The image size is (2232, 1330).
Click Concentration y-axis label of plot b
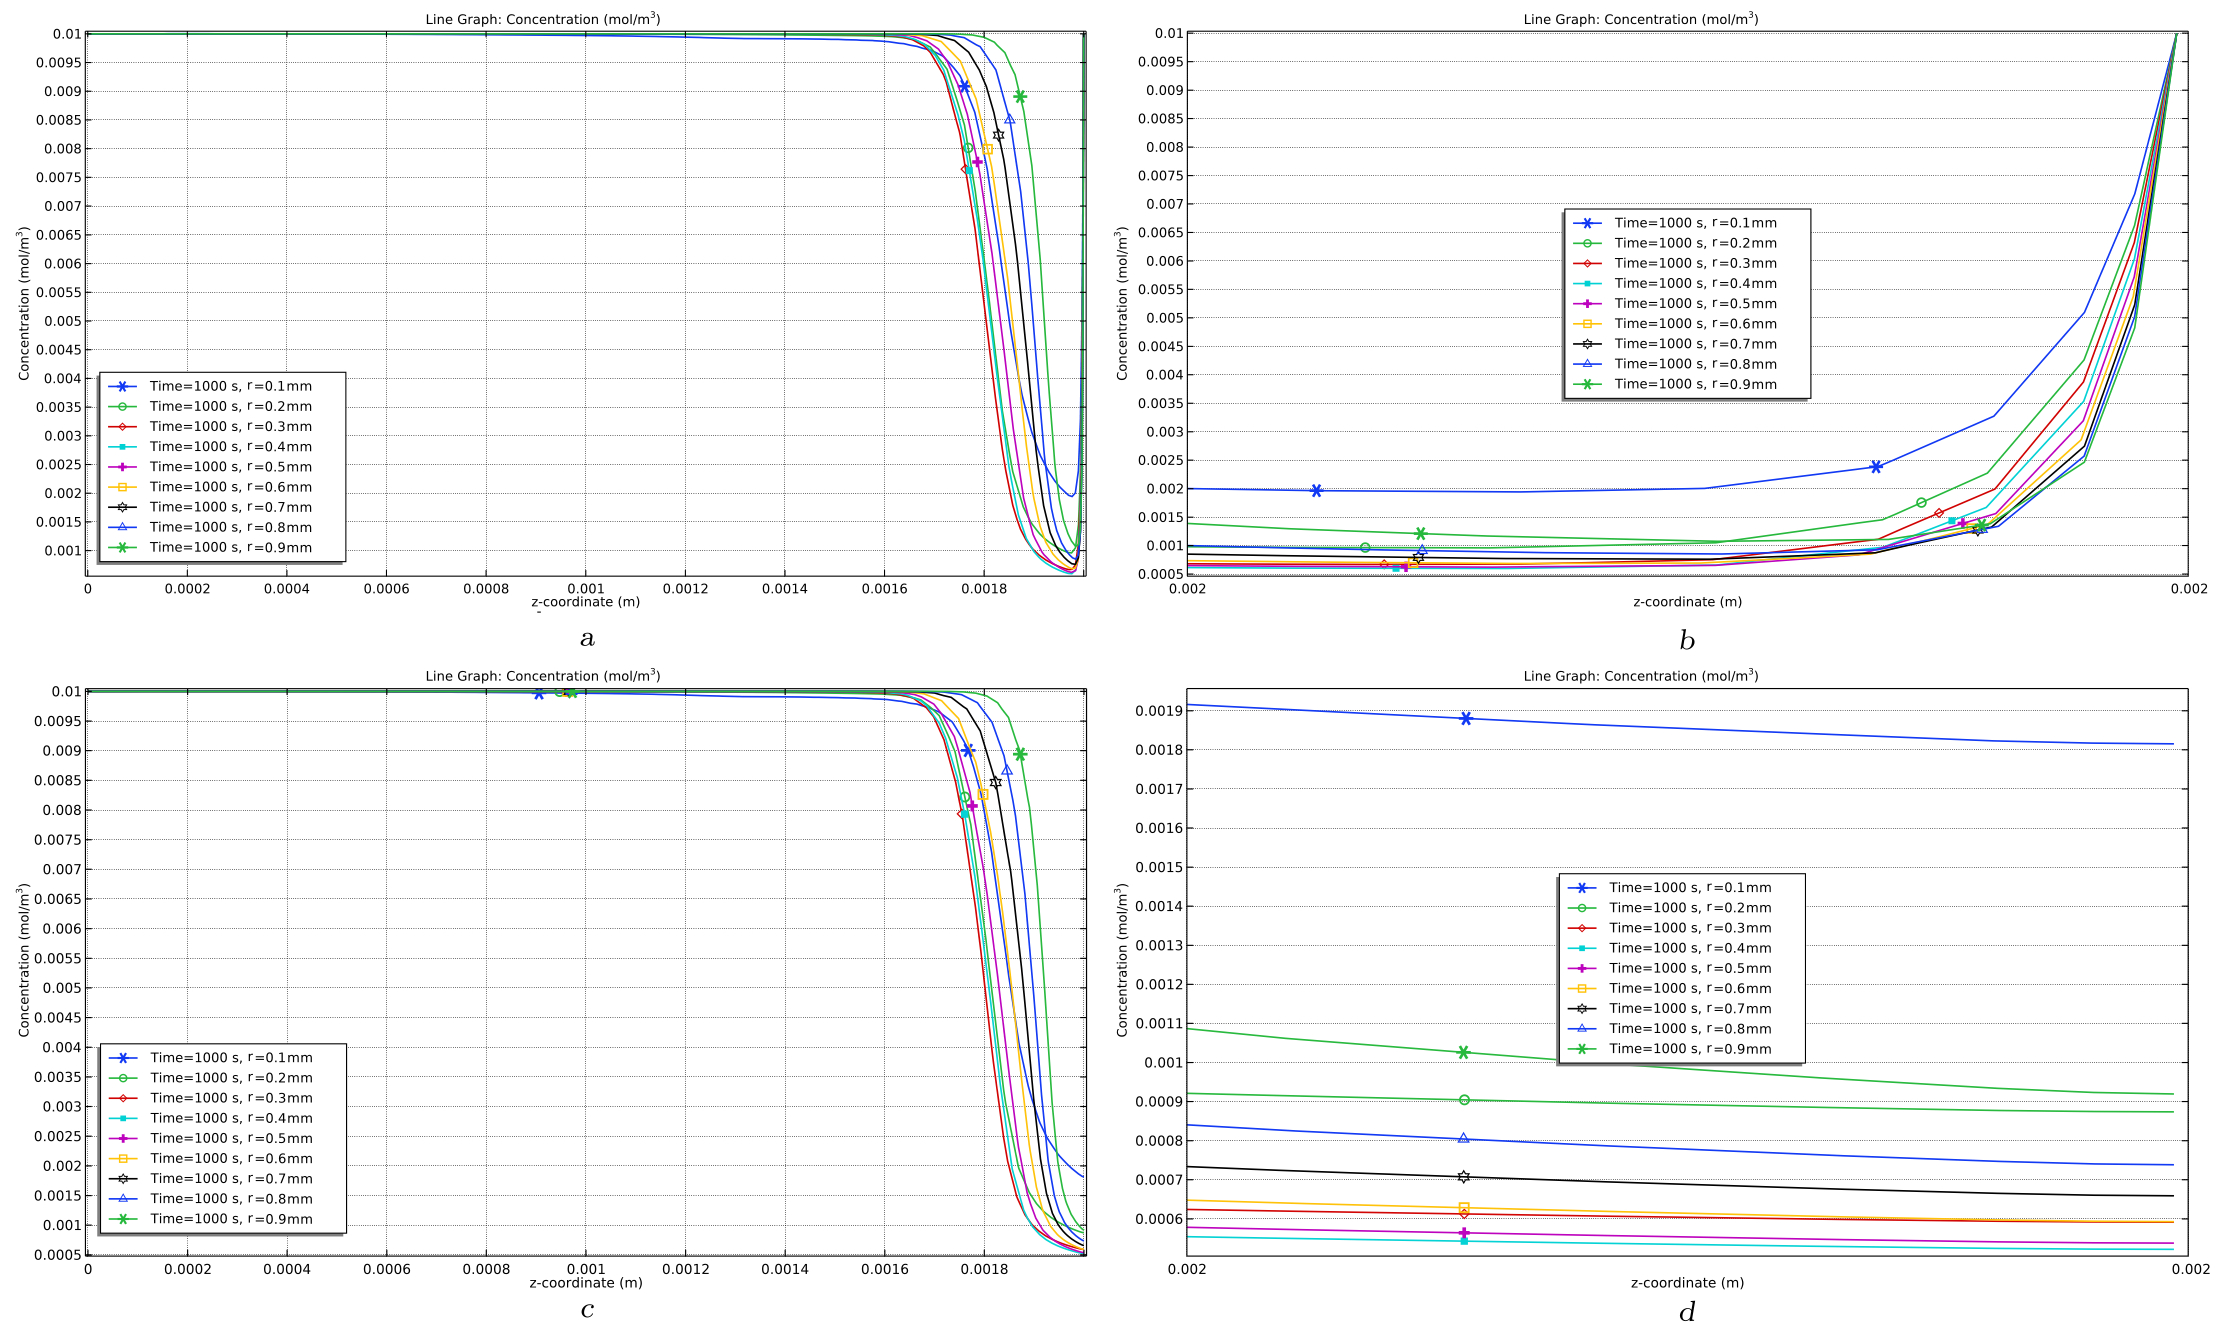pyautogui.click(x=1122, y=303)
